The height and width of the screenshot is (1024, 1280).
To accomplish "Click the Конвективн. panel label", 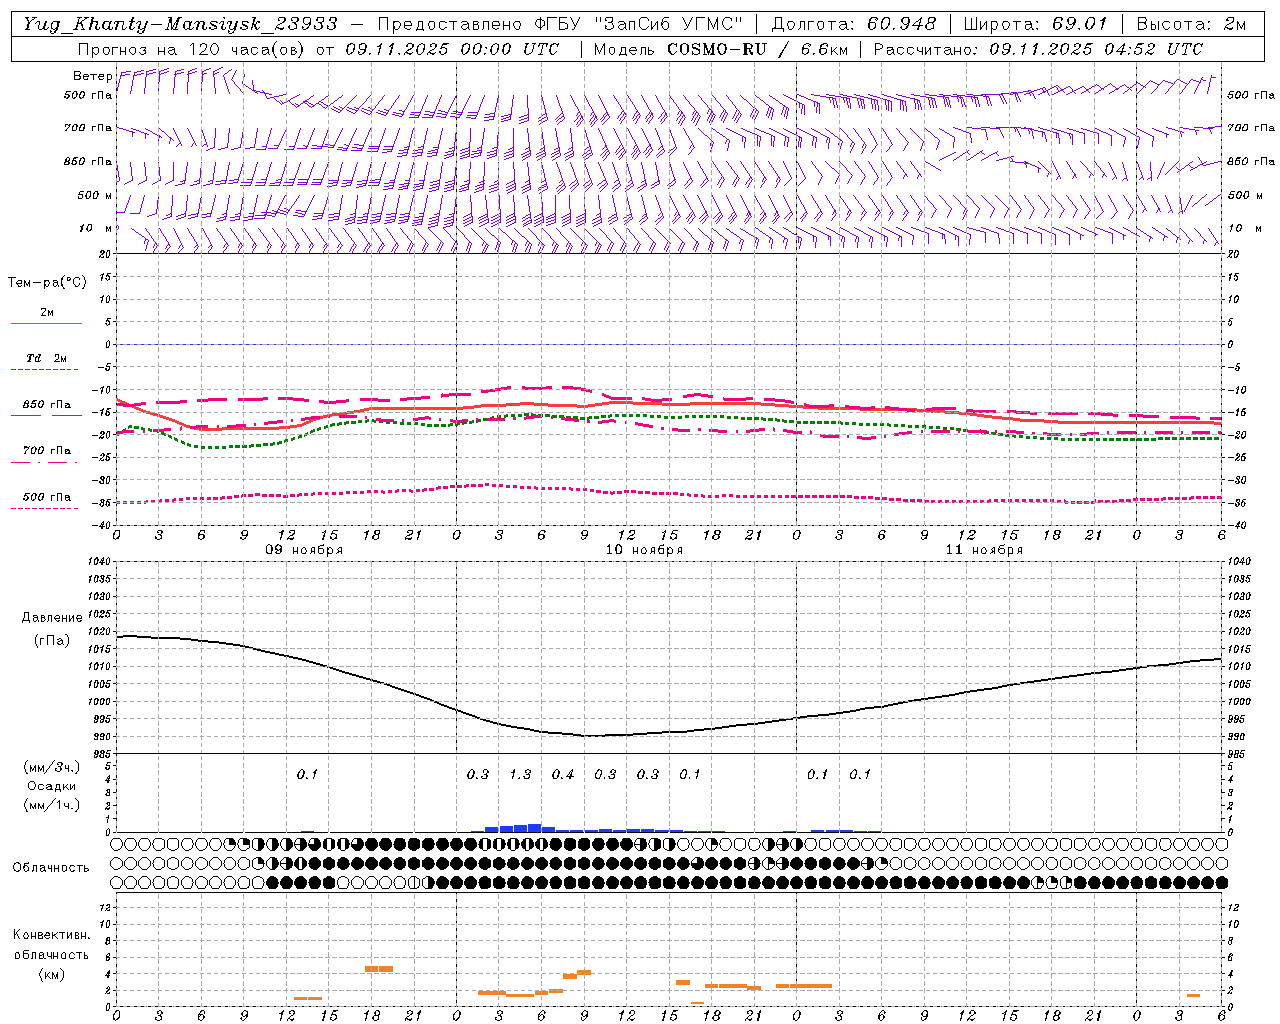I will point(51,935).
